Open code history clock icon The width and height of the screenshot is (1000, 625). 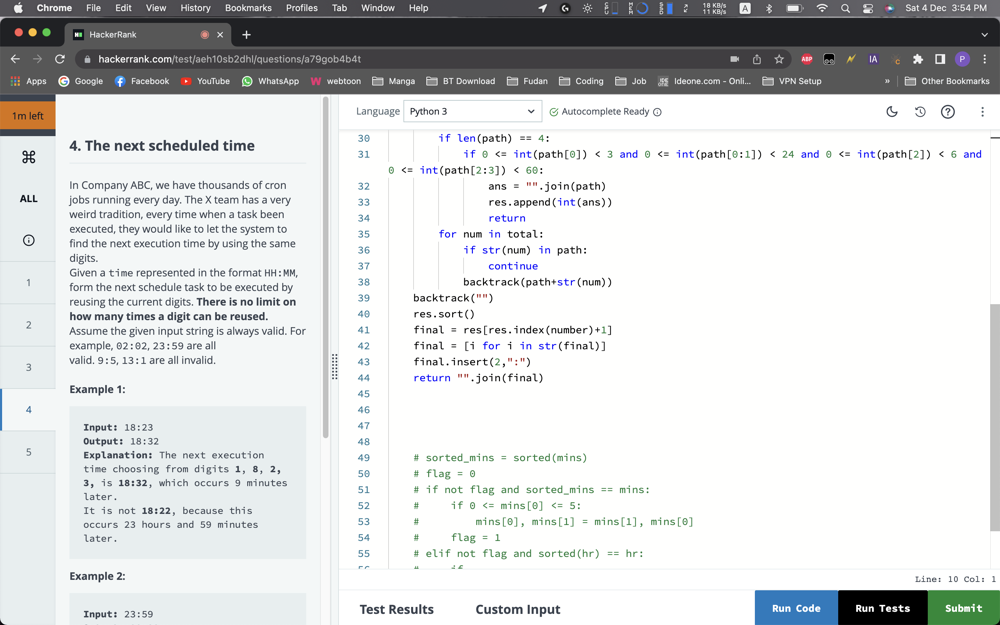(920, 112)
